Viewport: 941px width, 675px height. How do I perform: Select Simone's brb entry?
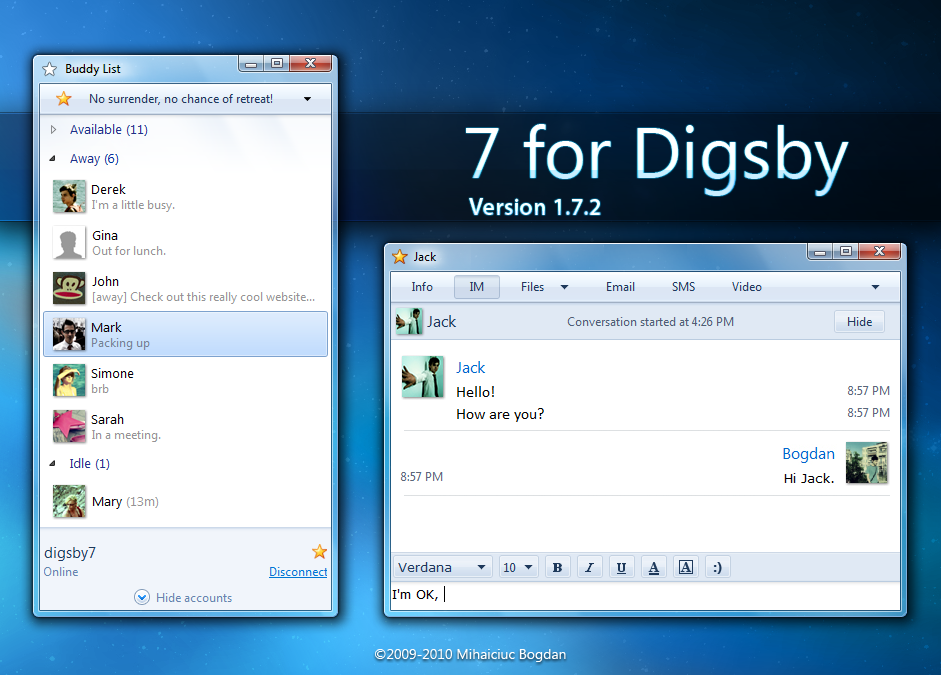[x=185, y=380]
